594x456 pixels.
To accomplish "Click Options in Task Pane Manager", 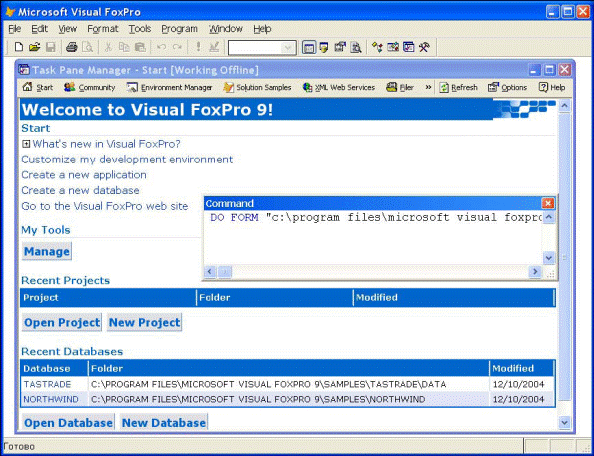I will (507, 87).
